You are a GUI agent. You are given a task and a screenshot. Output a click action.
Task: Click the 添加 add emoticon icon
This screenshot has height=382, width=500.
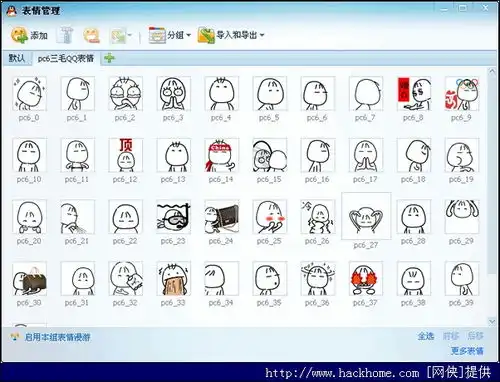19,35
